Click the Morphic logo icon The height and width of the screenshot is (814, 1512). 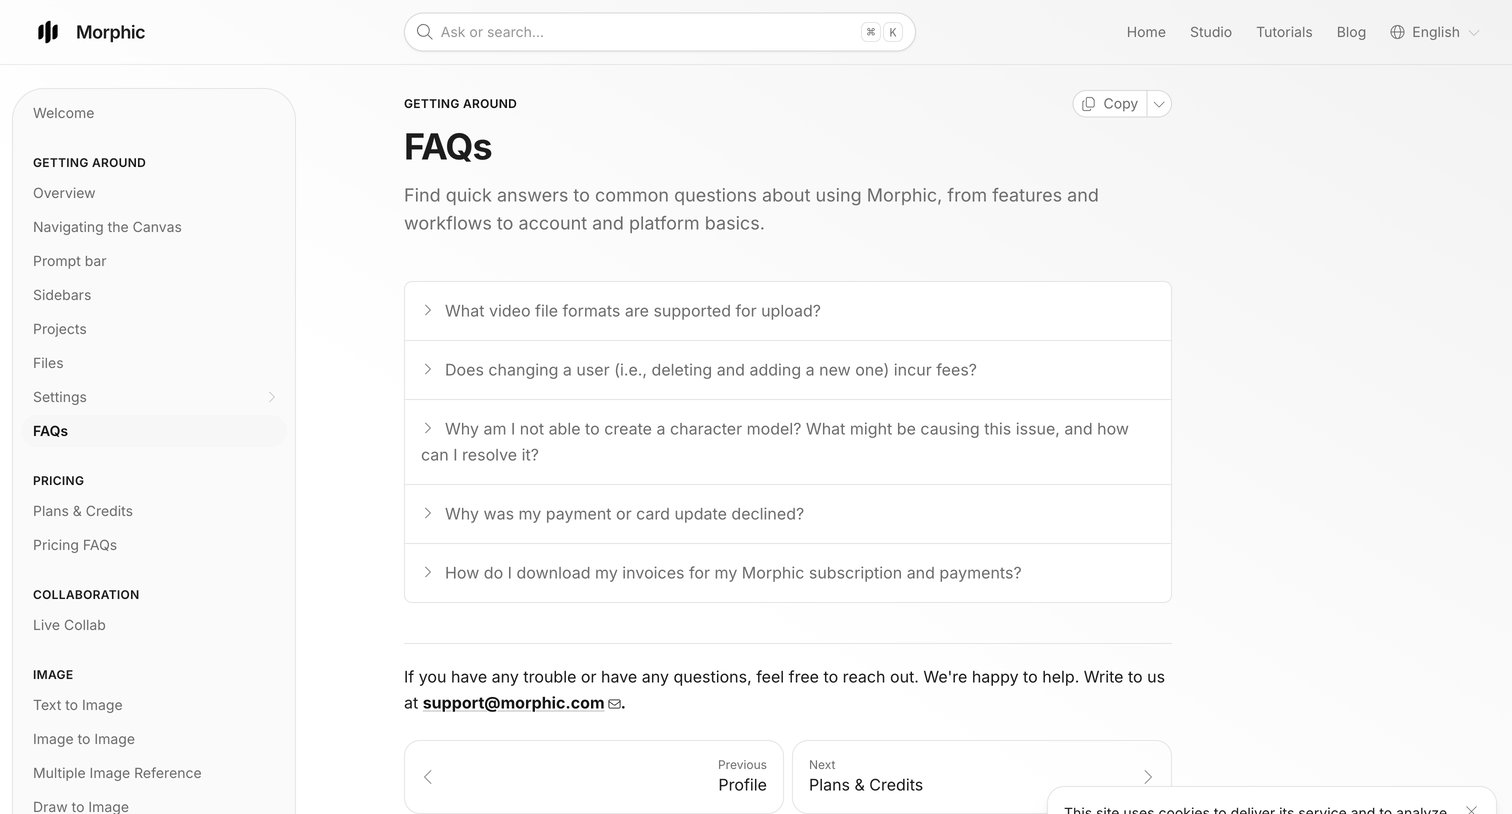tap(48, 32)
